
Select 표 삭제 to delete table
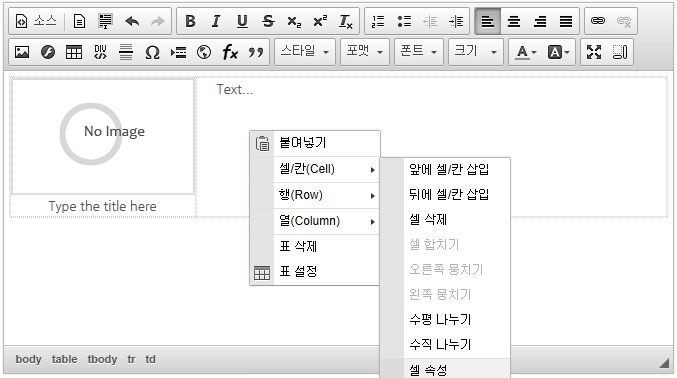[315, 247]
